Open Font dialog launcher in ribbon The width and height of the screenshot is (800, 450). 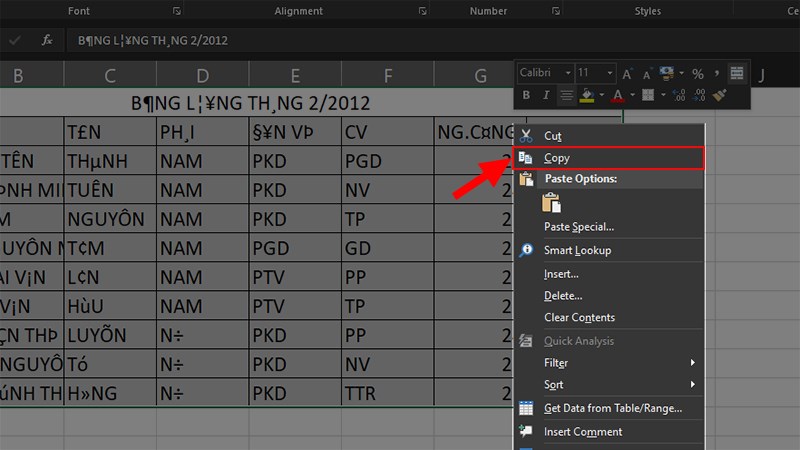(x=177, y=11)
